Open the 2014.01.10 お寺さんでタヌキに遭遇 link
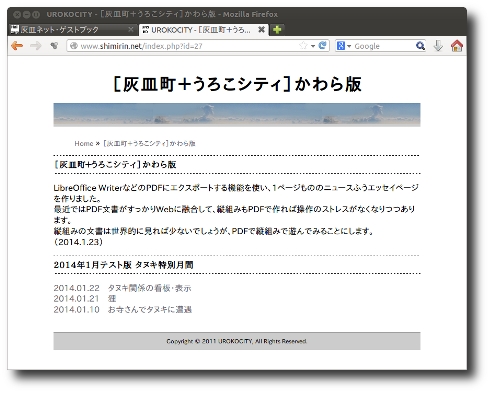Screen dimensions: 490x393 click(x=123, y=310)
